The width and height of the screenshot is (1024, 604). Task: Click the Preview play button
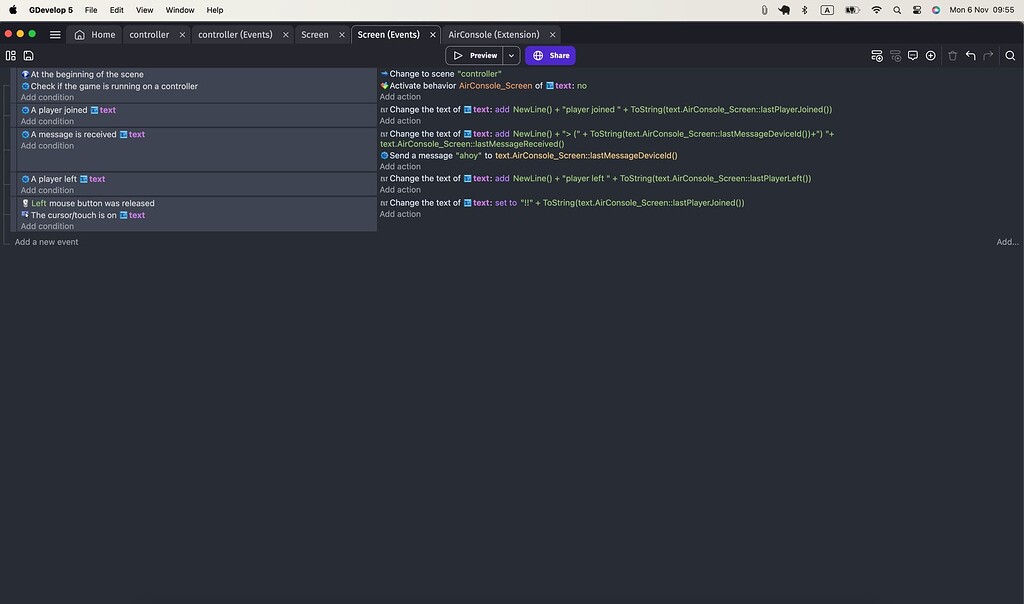click(x=475, y=56)
